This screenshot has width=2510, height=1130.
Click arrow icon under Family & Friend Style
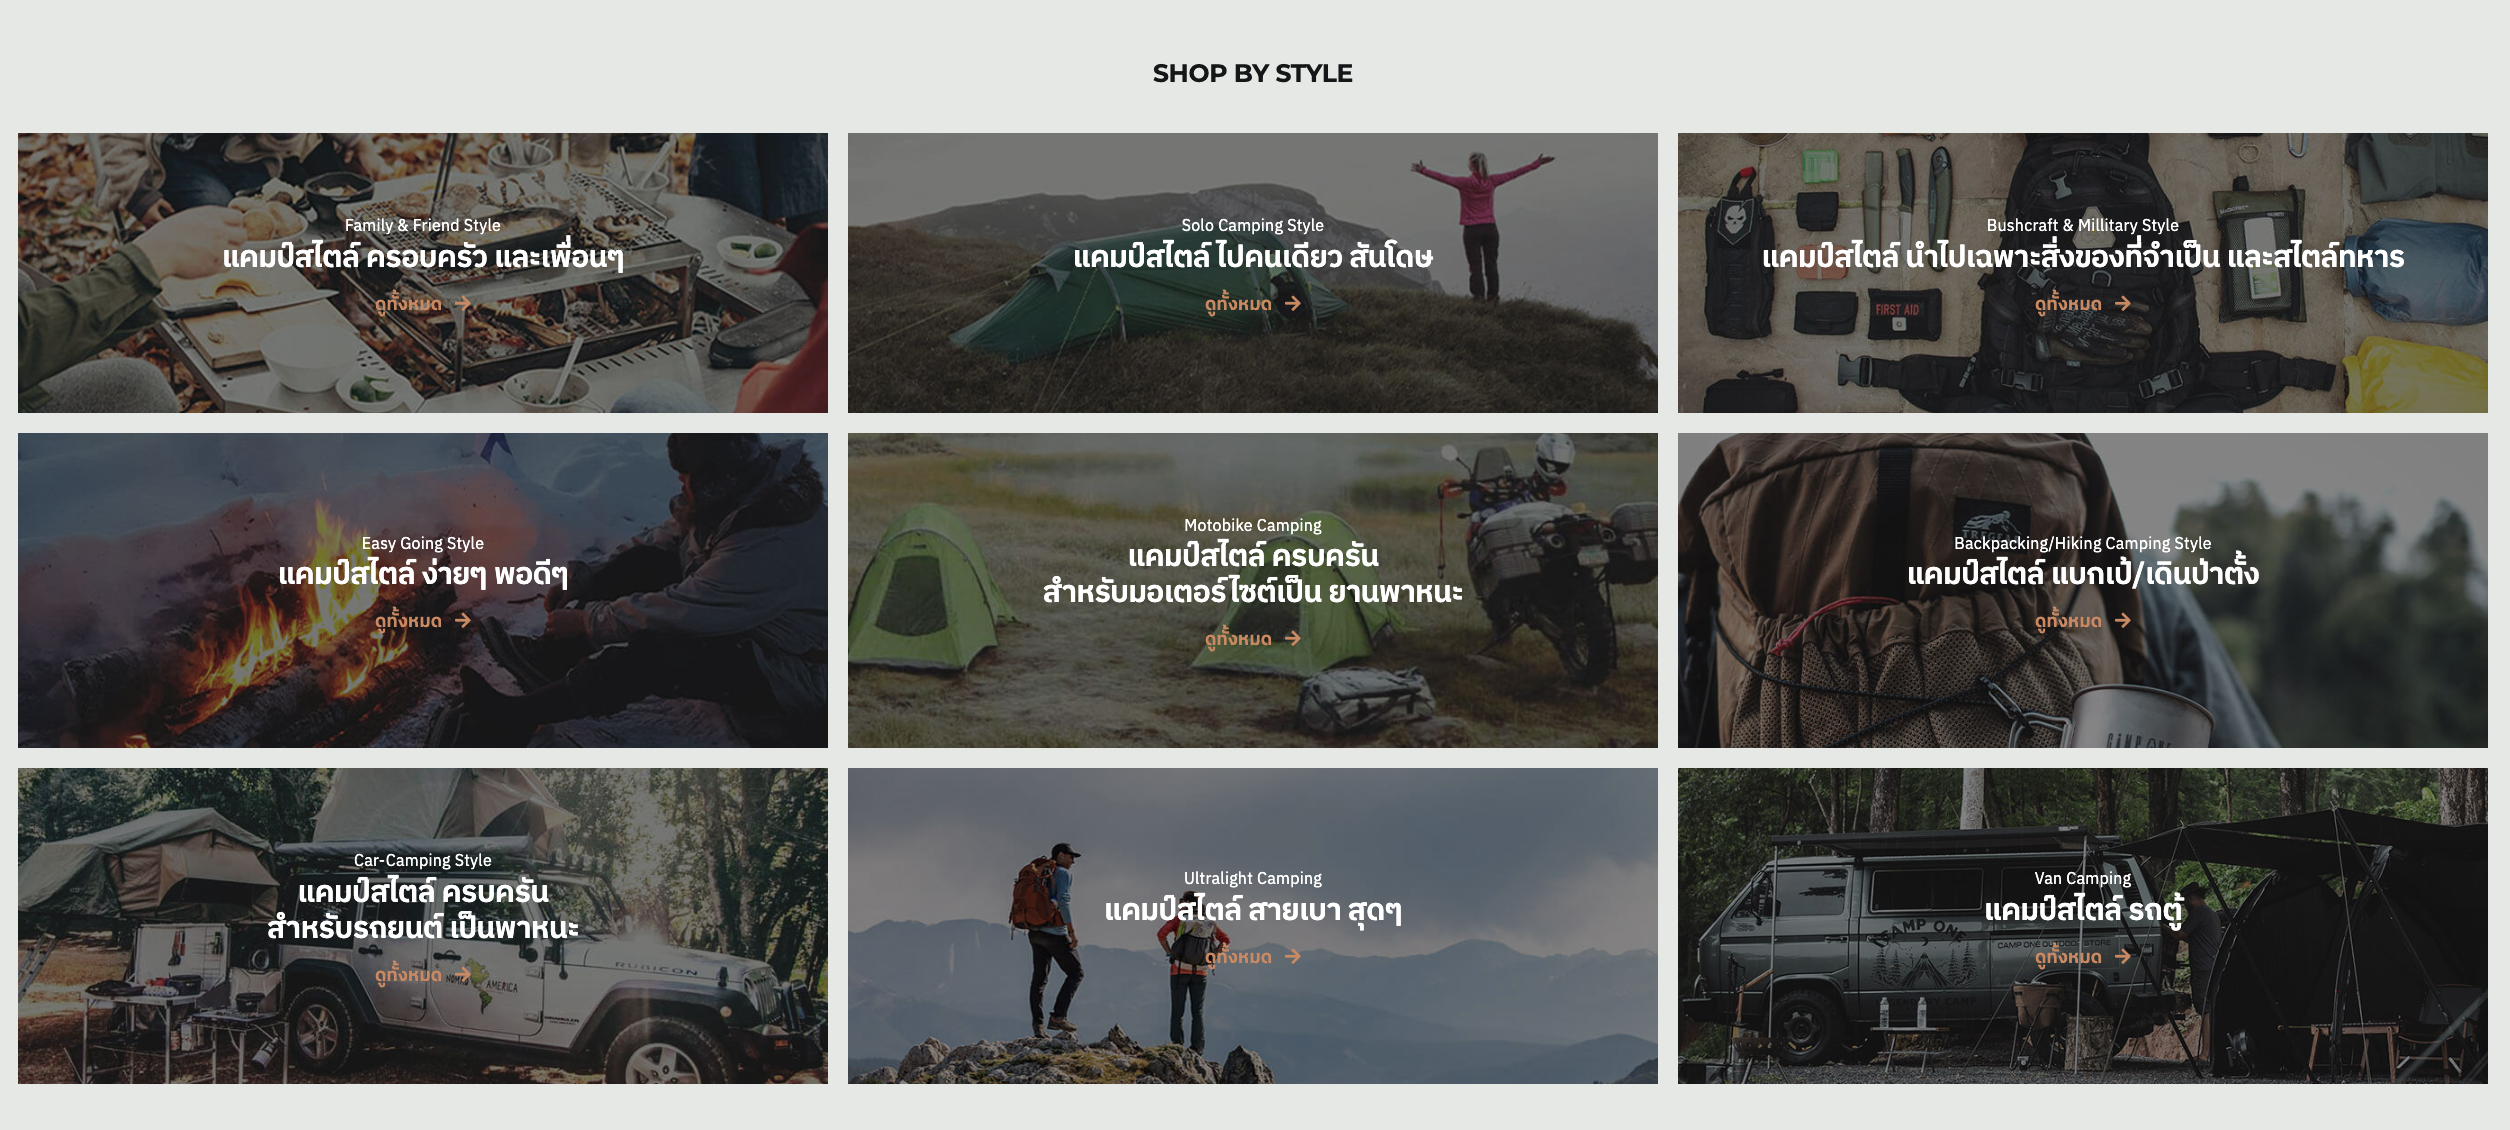462,303
